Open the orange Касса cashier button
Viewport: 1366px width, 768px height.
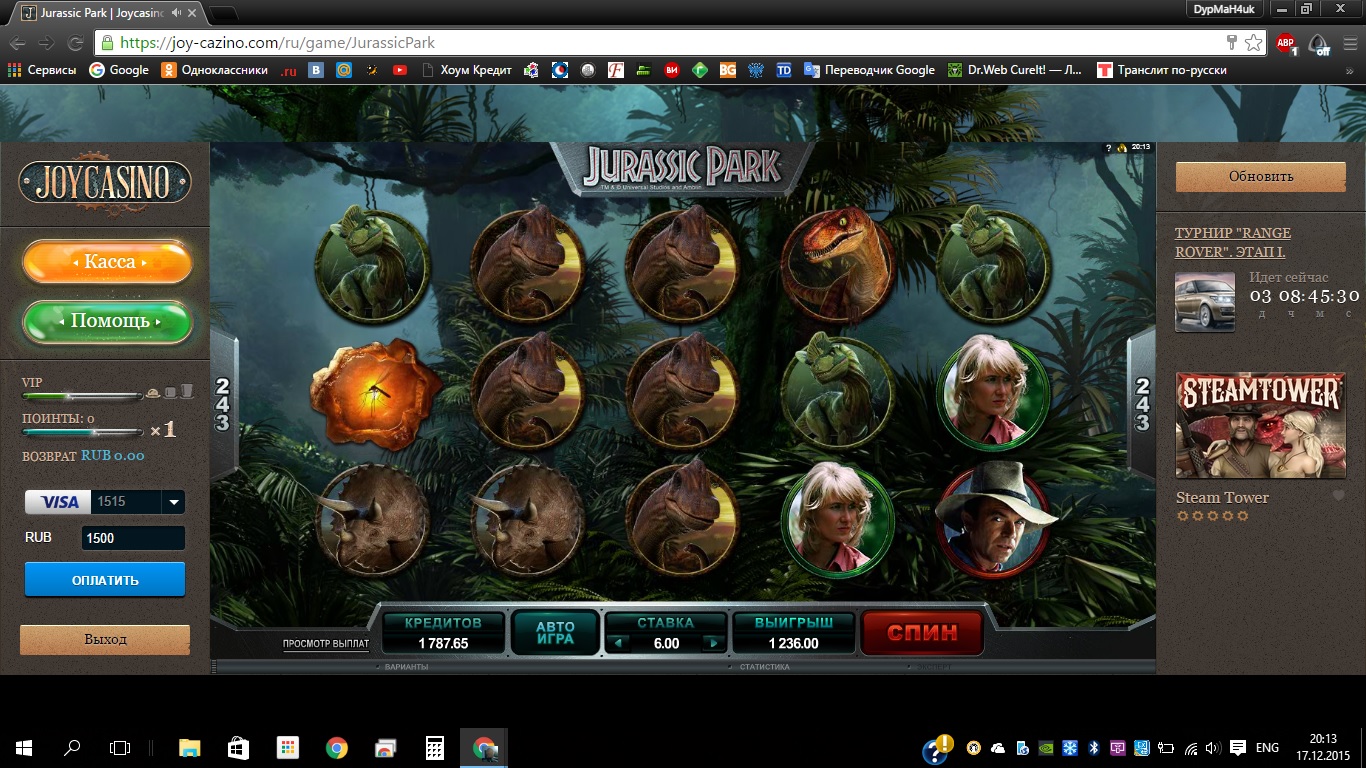click(107, 262)
